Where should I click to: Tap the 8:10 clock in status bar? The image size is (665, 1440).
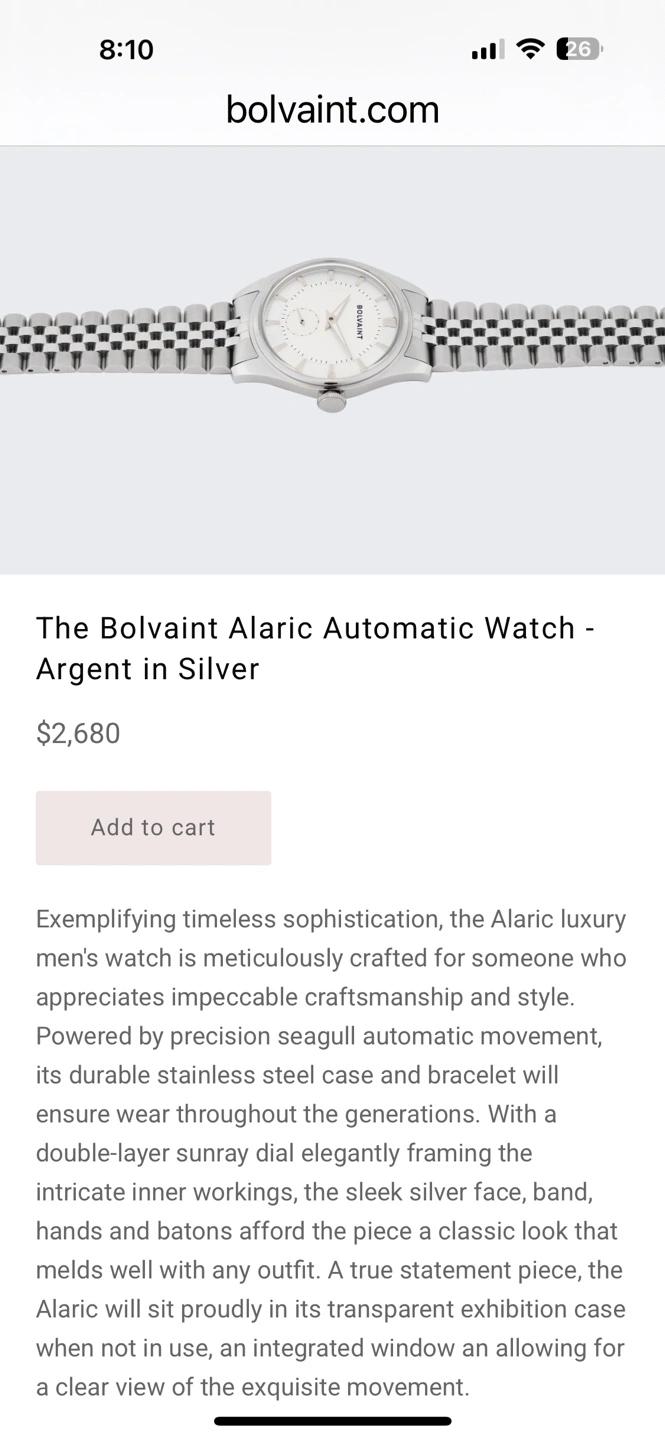[127, 50]
